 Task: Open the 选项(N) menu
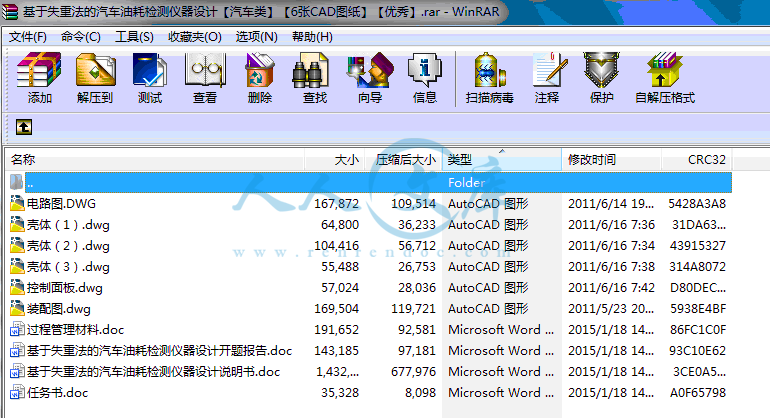256,37
